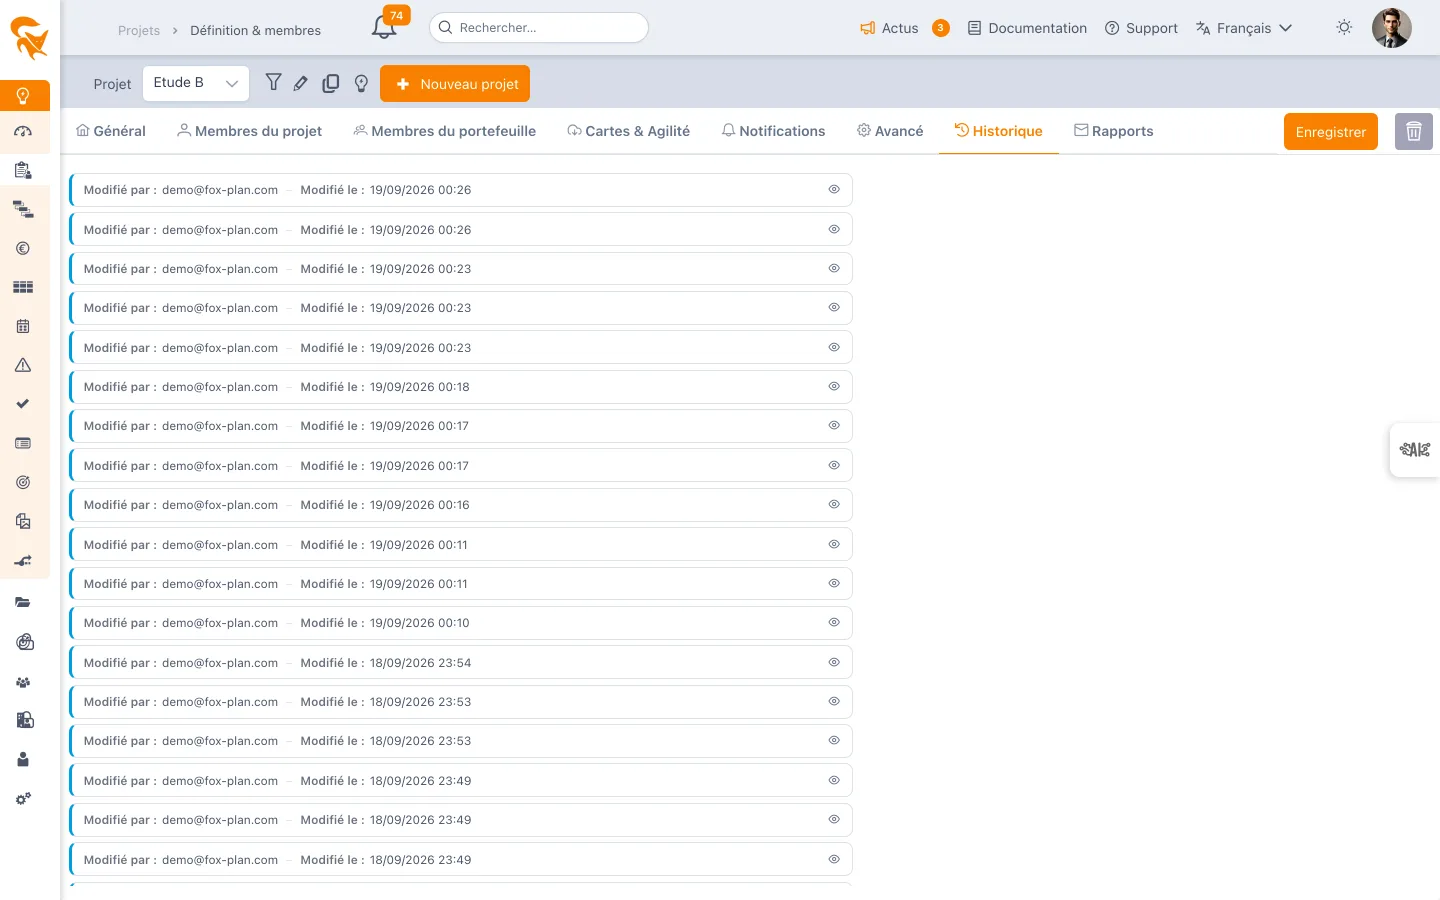Open the Membres du portefeuille tab

click(445, 131)
